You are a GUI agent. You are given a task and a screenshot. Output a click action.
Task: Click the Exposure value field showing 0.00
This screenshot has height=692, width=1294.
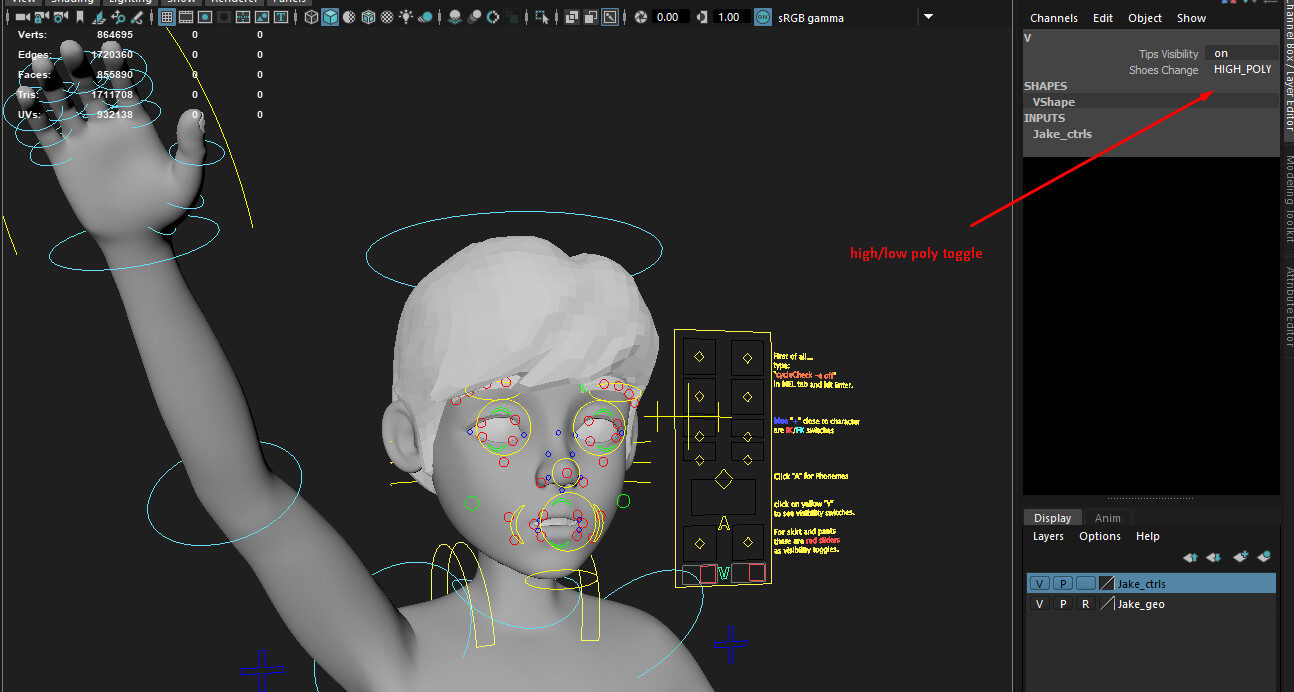[x=669, y=17]
